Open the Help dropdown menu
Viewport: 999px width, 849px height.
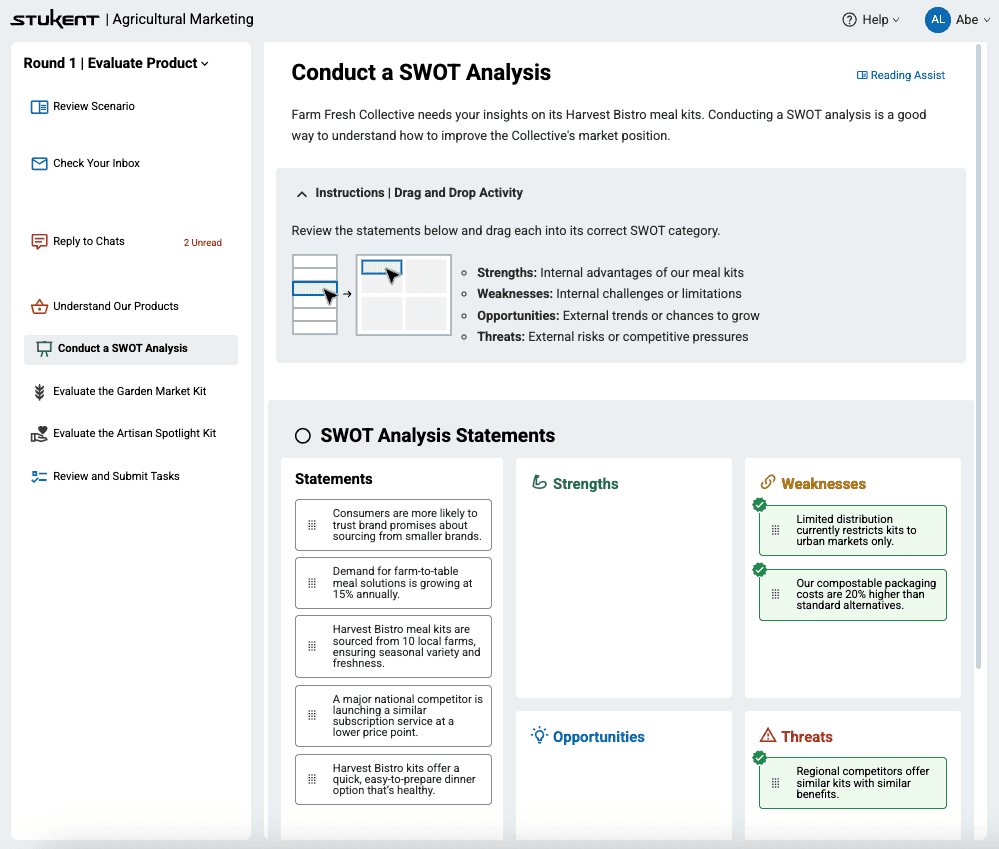coord(871,20)
